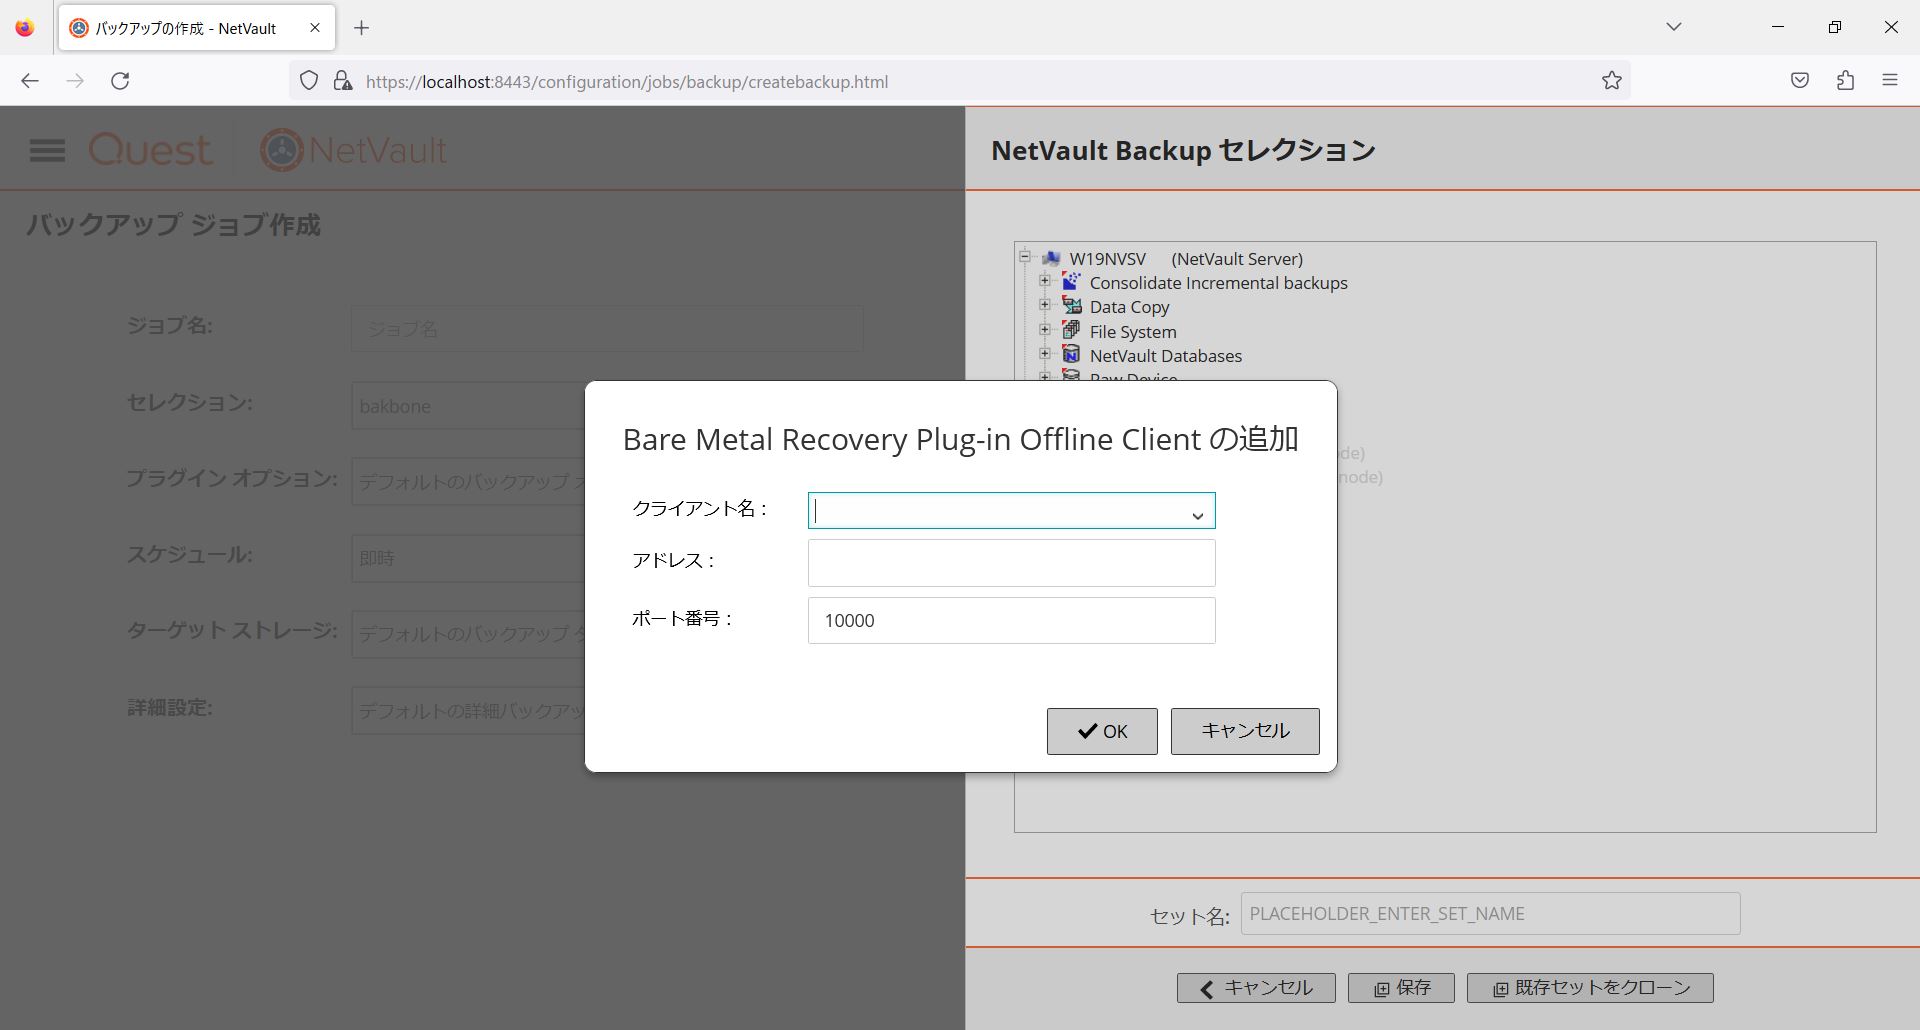This screenshot has height=1030, width=1920.
Task: Open the tracking protection shield icon
Action: tap(309, 81)
